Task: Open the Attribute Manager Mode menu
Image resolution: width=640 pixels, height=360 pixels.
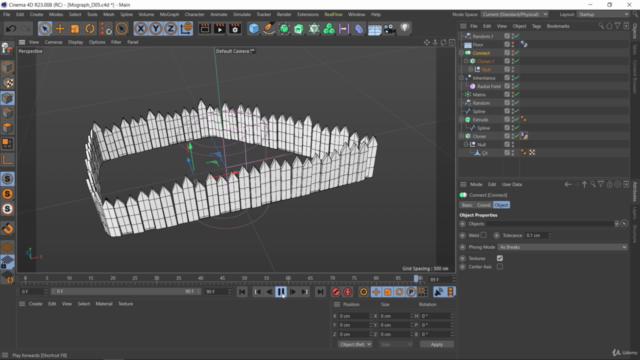Action: (476, 184)
